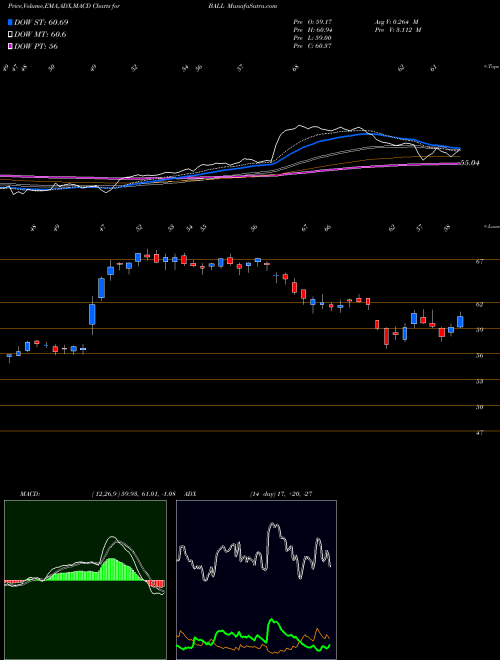Click the 'MACD:' panel heading
Viewport: 500px width, 660px height.
tap(29, 493)
